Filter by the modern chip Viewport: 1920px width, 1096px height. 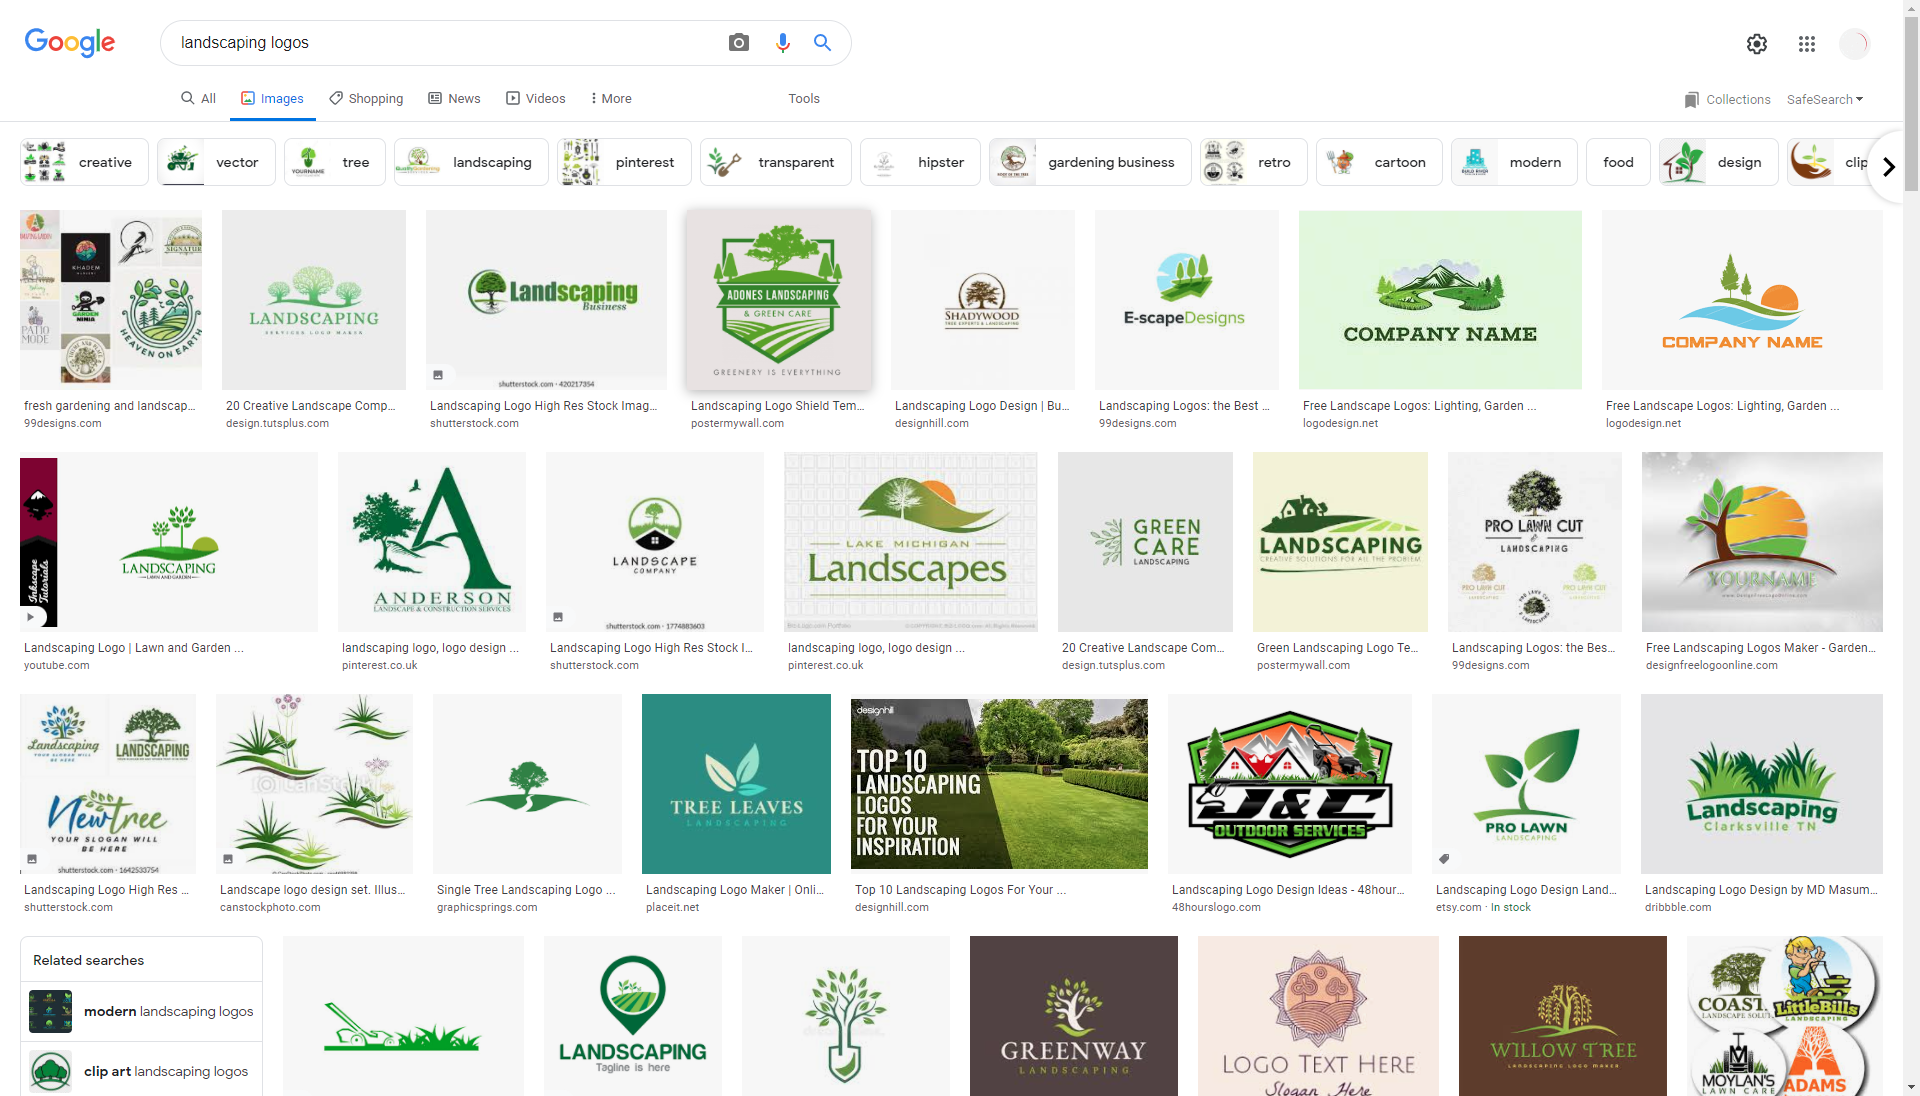[x=1514, y=162]
